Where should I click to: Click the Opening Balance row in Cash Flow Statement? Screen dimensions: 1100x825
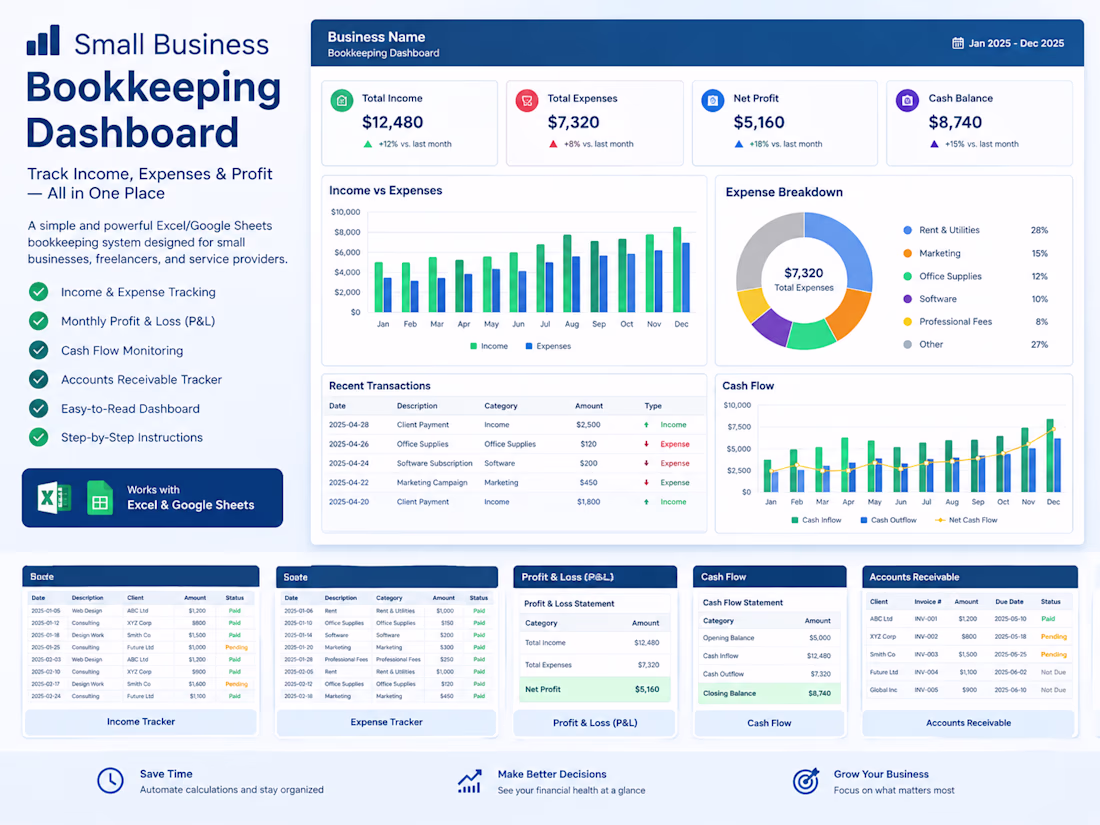(769, 638)
